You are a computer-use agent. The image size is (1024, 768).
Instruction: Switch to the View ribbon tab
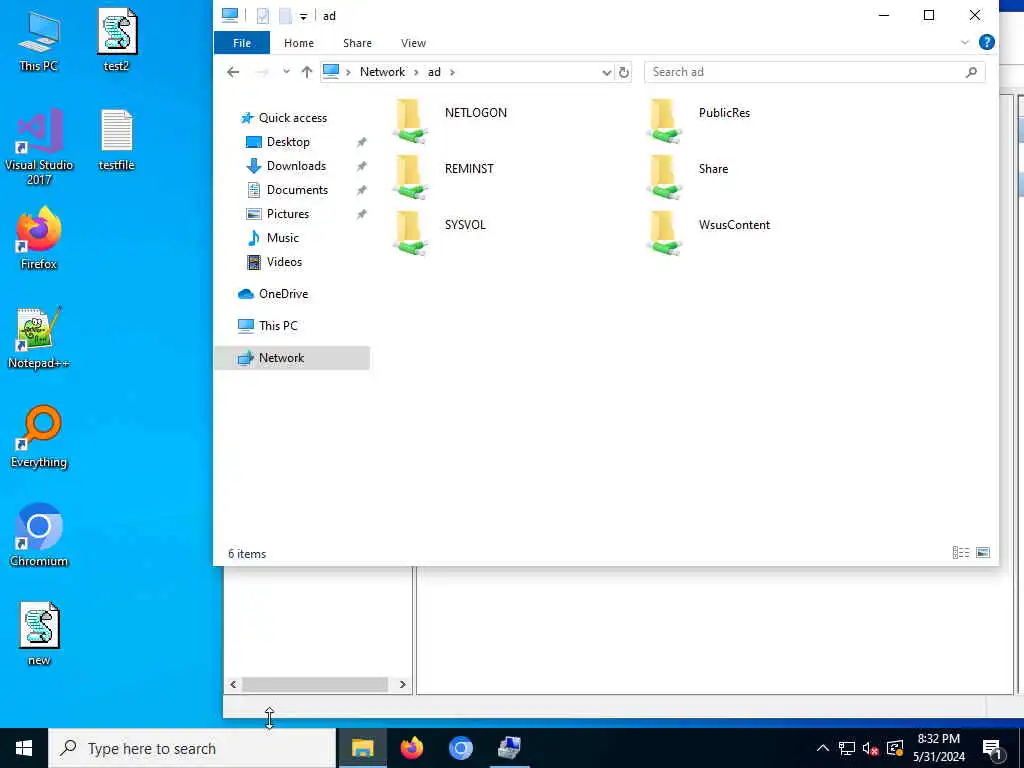click(x=413, y=42)
